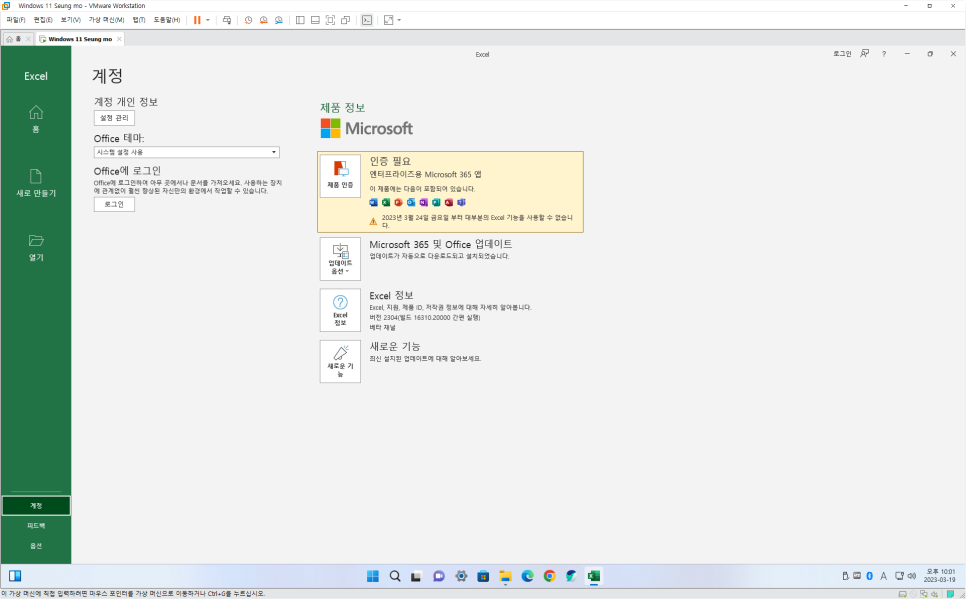Launch Chrome from the Windows taskbar
The height and width of the screenshot is (599, 966).
click(550, 576)
